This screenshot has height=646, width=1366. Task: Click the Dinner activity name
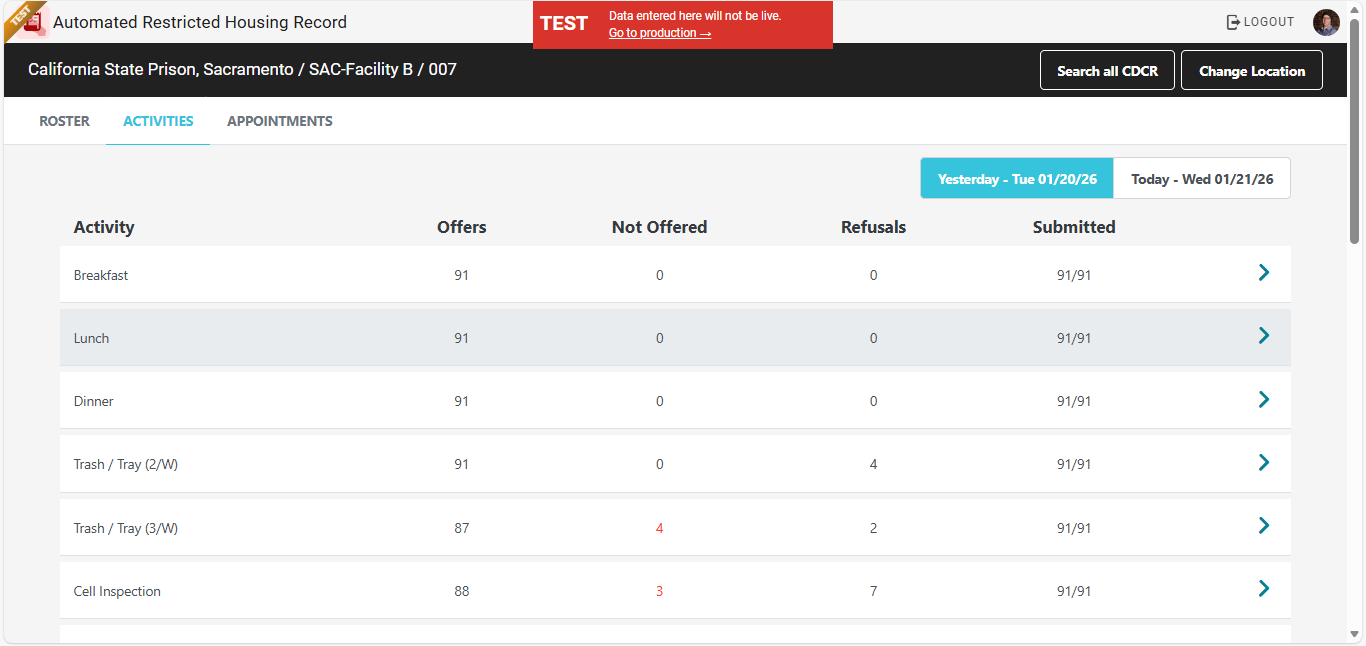[x=94, y=401]
